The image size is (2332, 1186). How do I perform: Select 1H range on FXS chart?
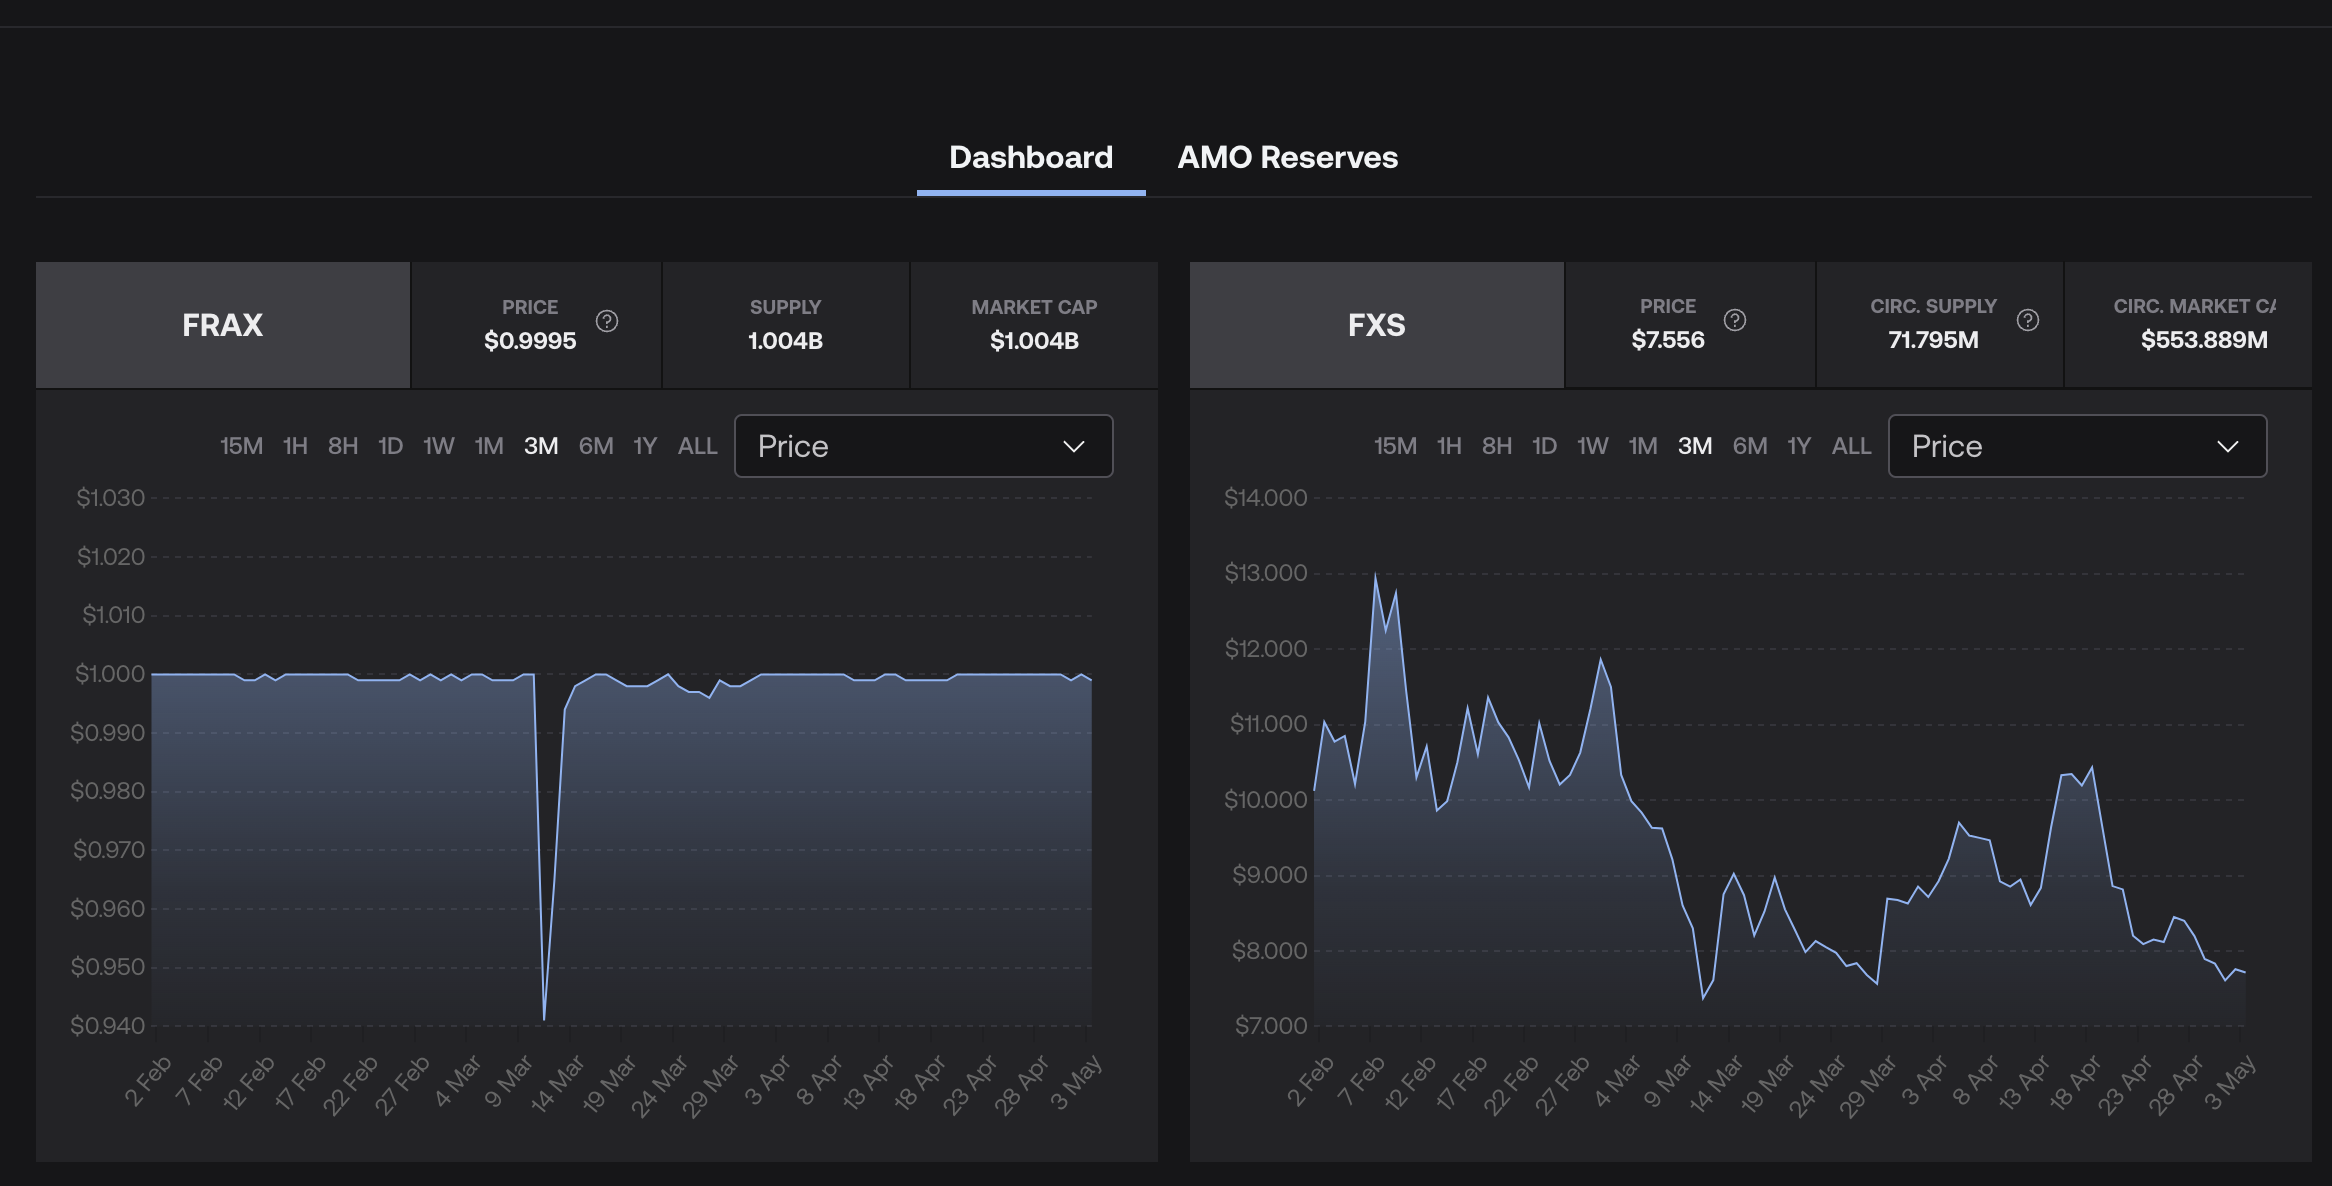[x=1449, y=446]
